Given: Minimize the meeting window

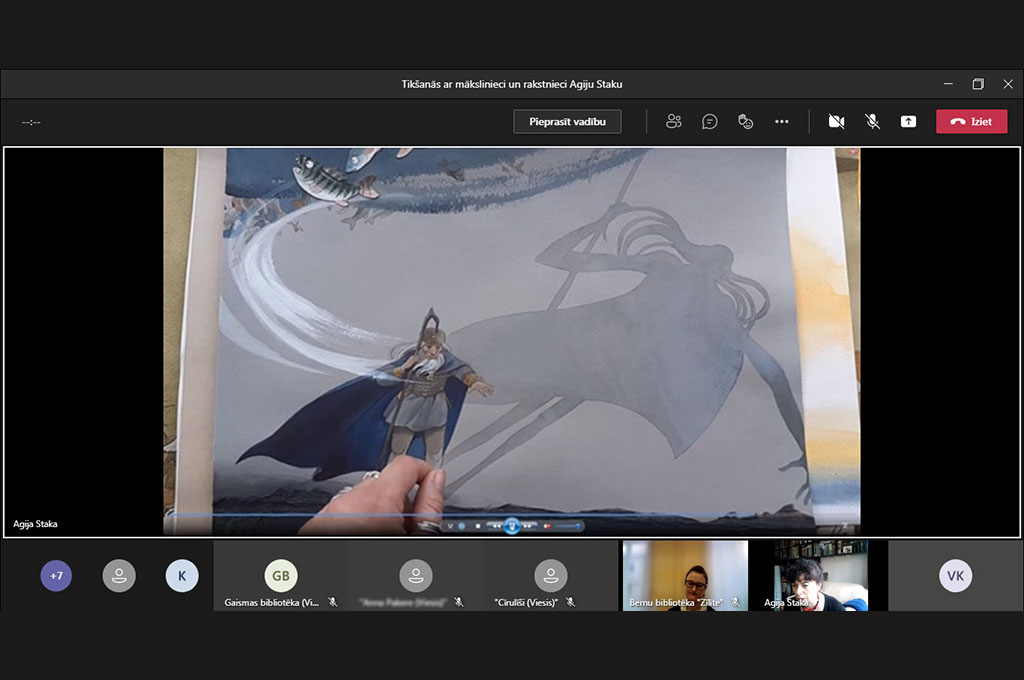Looking at the screenshot, I should pos(948,84).
